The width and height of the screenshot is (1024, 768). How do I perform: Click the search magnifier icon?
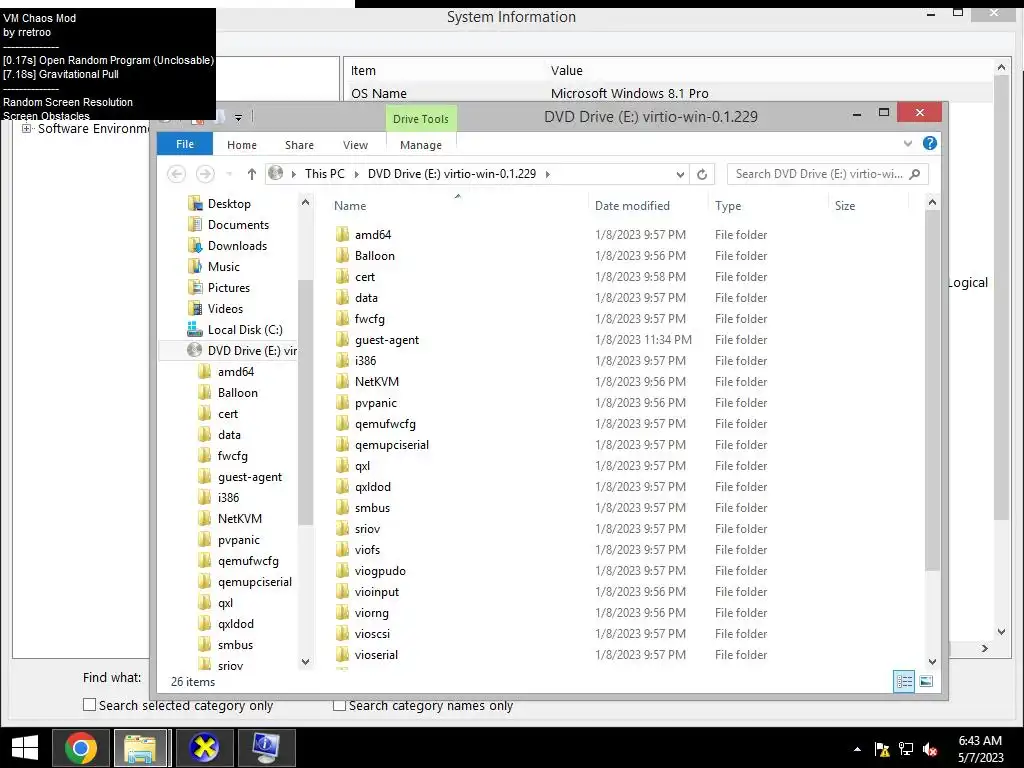tap(915, 174)
